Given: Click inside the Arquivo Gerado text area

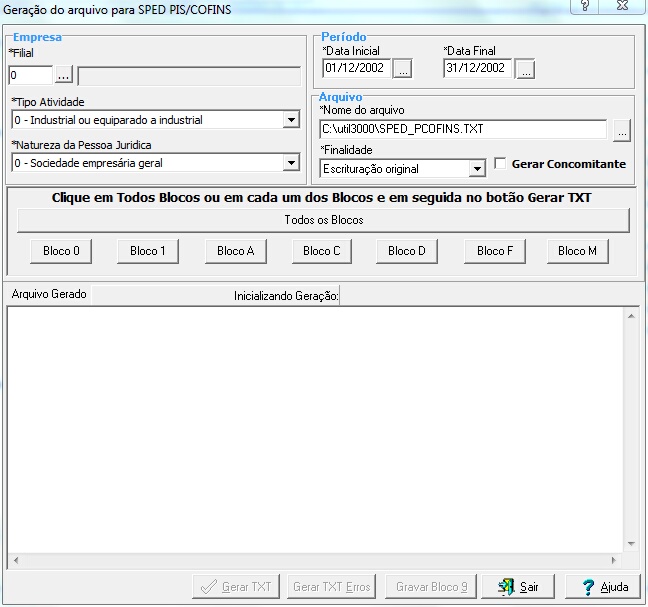Looking at the screenshot, I should (315, 430).
